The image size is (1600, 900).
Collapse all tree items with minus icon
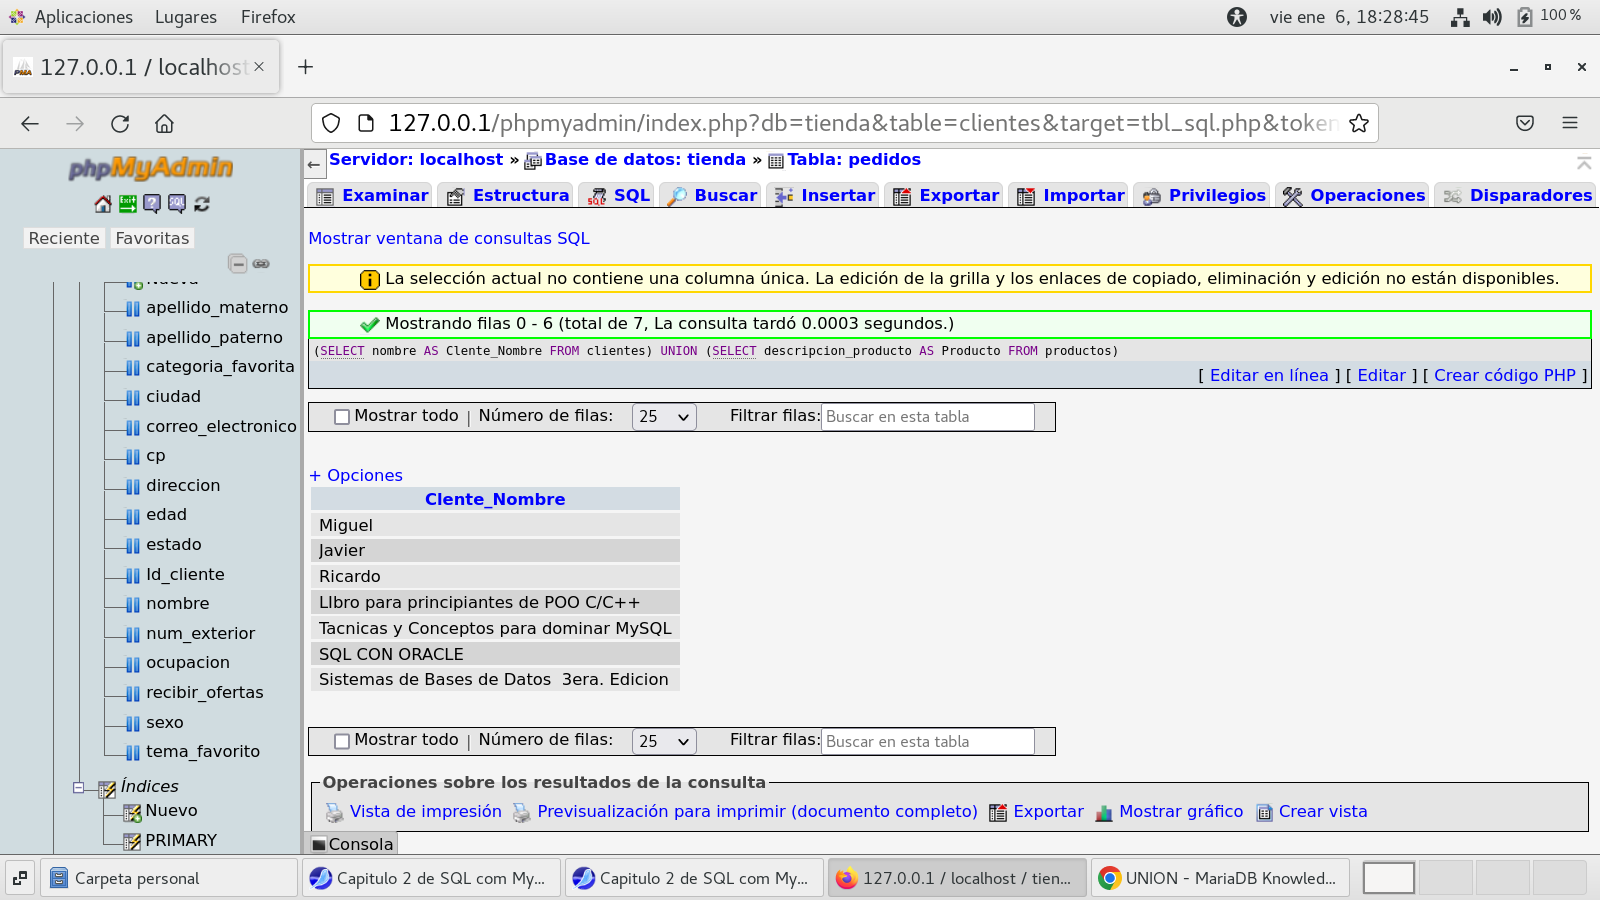click(237, 264)
